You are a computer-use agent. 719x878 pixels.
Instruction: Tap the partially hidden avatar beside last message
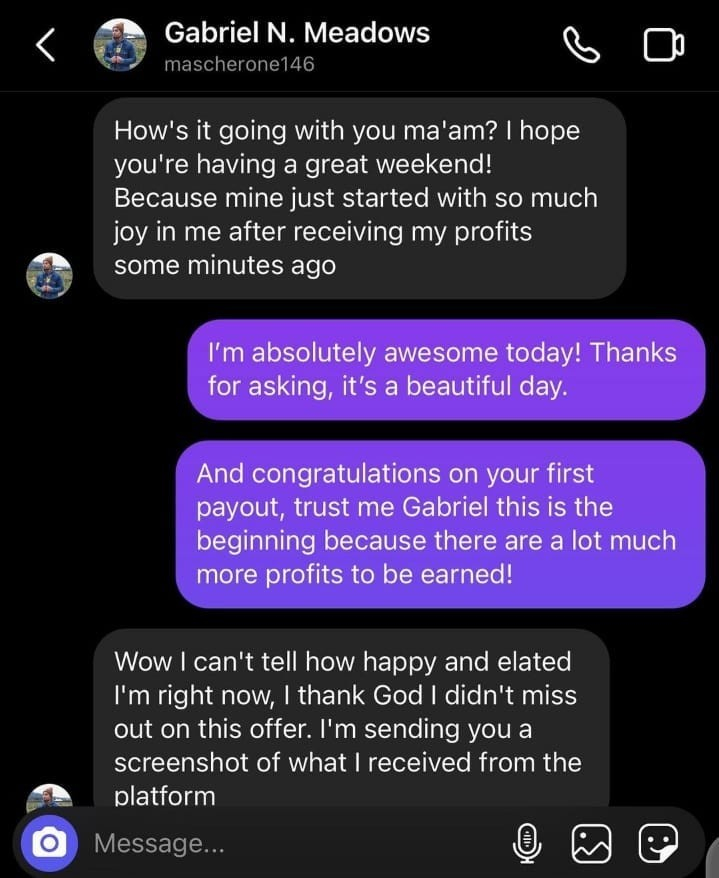point(49,797)
